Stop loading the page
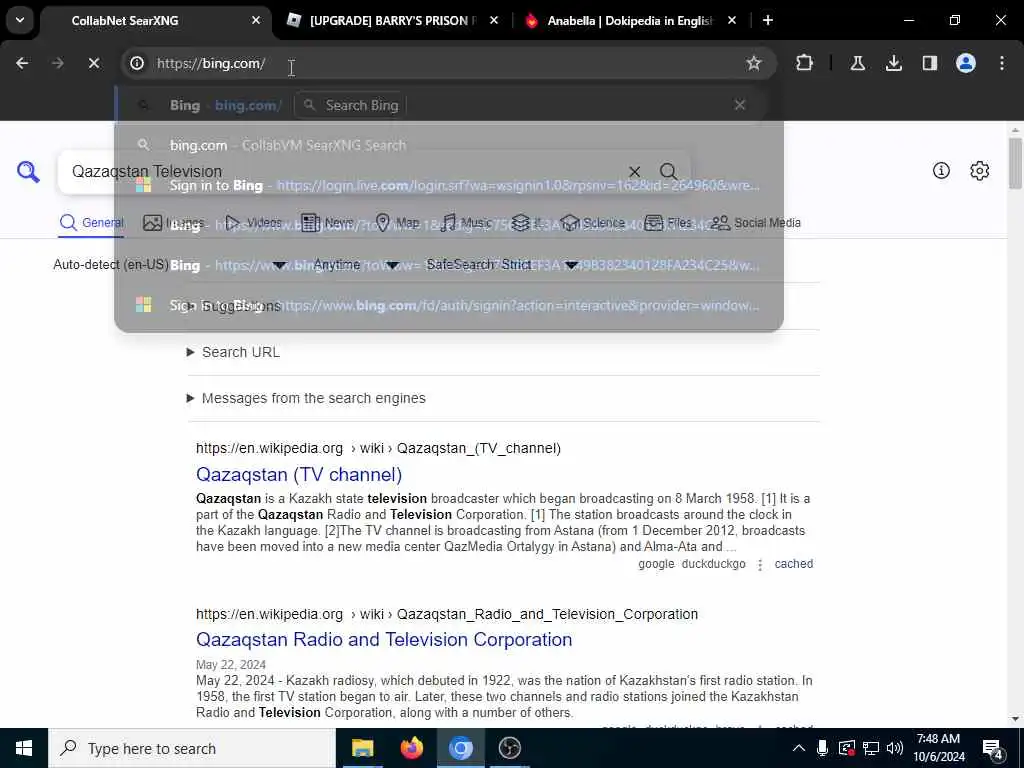 pyautogui.click(x=93, y=63)
